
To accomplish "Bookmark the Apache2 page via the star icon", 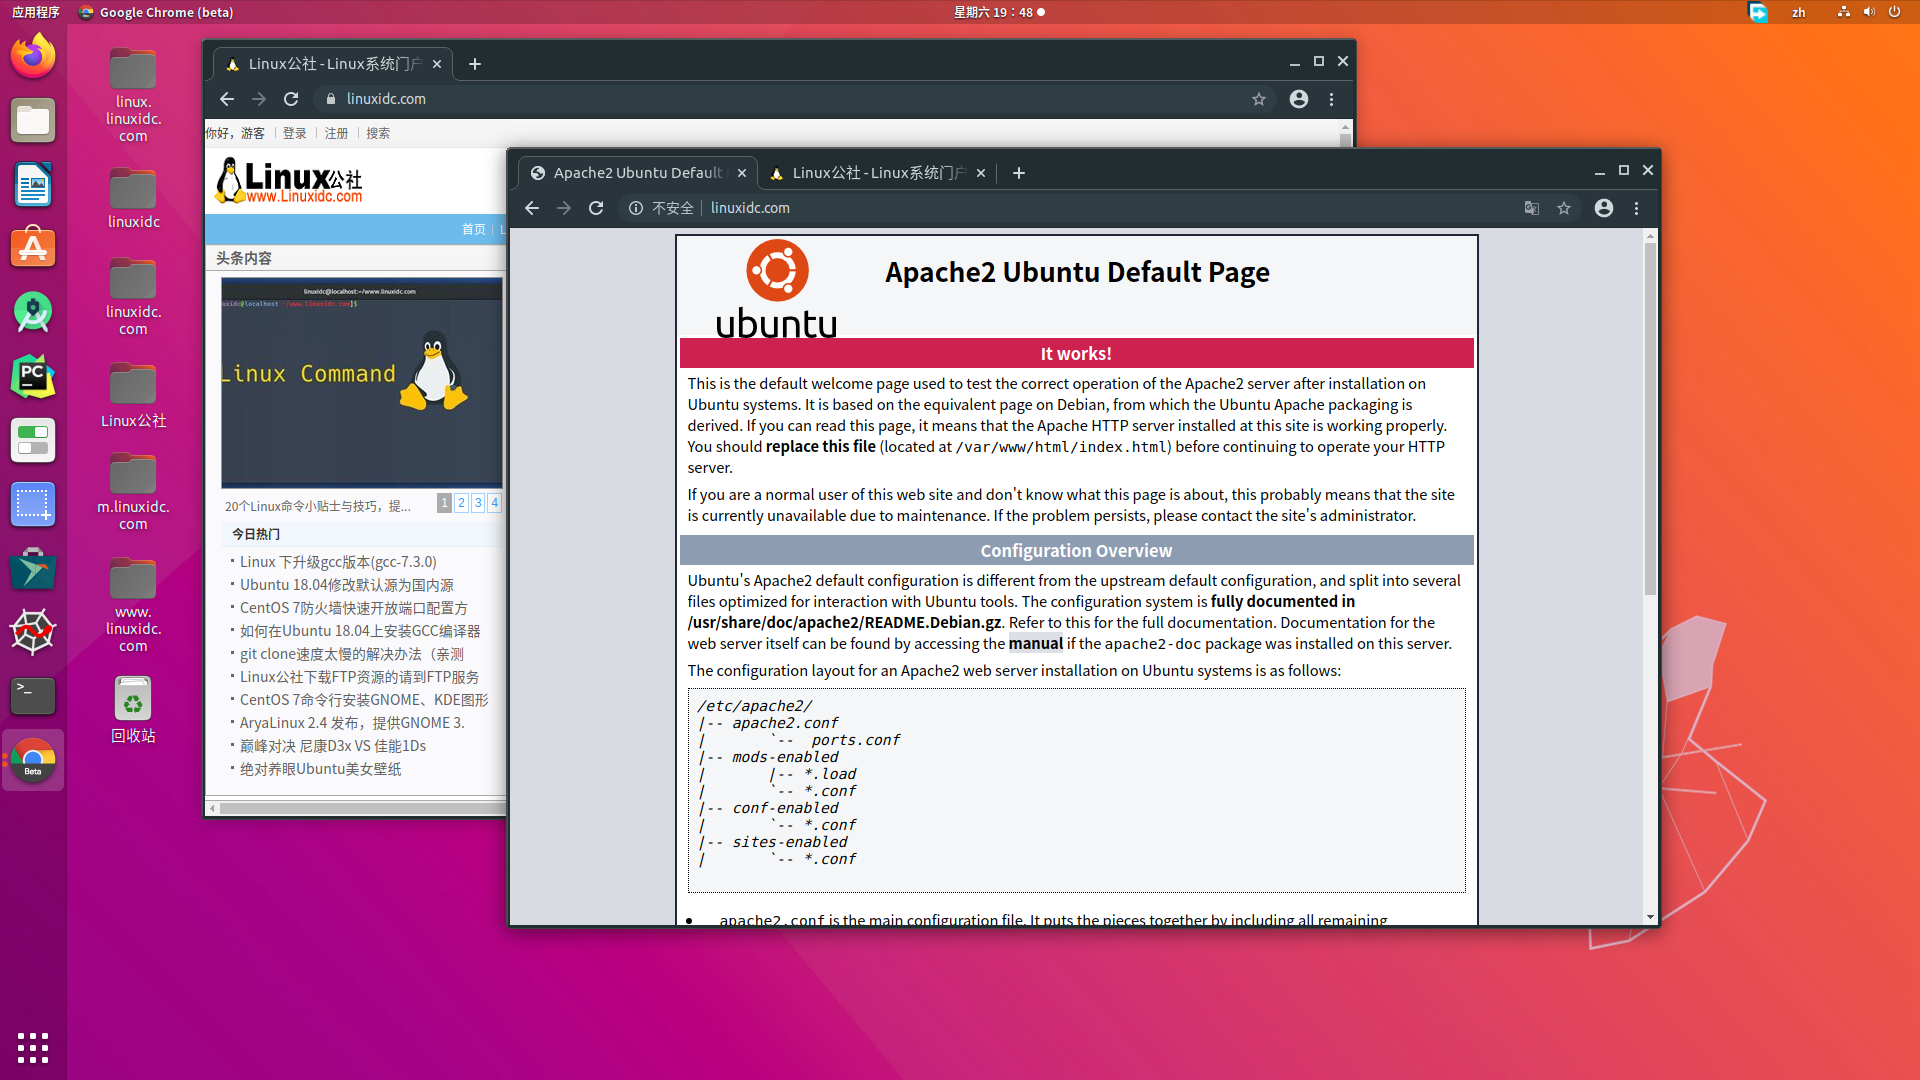I will click(1564, 208).
